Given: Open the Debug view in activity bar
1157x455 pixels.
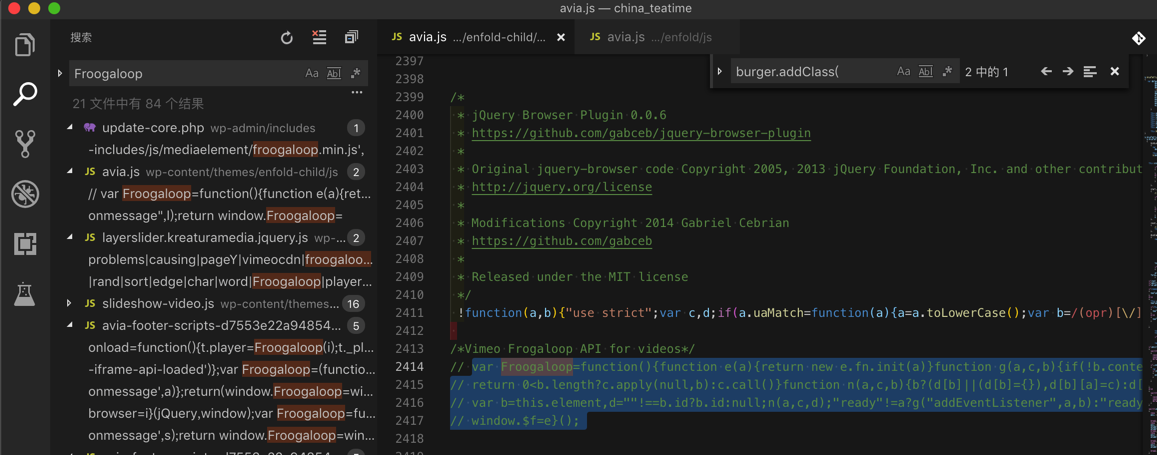Looking at the screenshot, I should (x=25, y=193).
